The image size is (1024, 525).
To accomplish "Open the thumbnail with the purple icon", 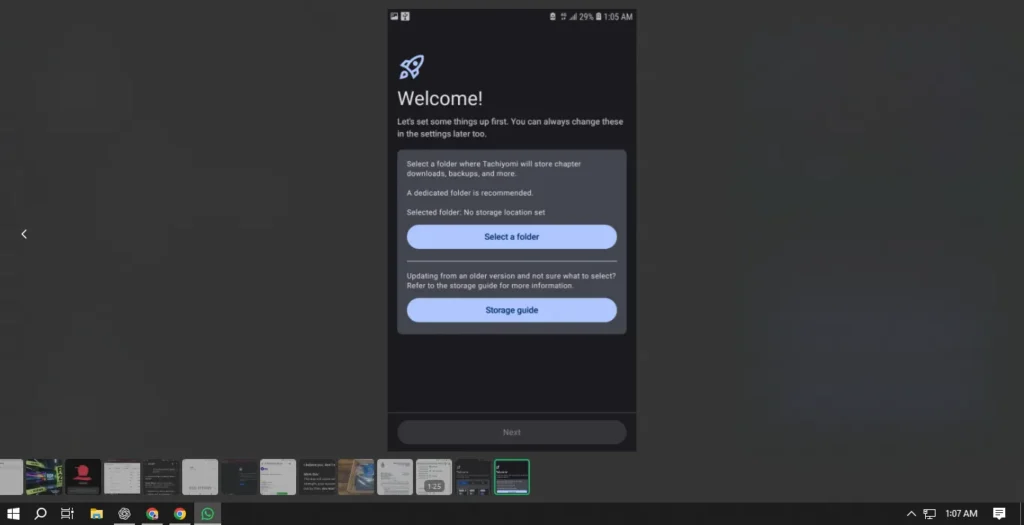I will coord(278,477).
